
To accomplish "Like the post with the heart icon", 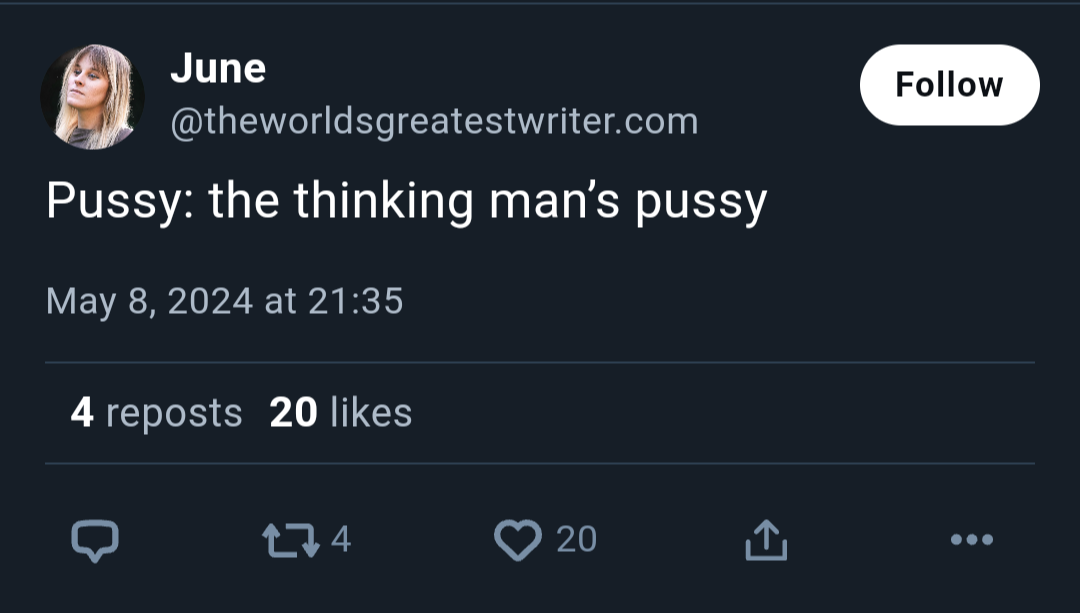I will tap(518, 540).
